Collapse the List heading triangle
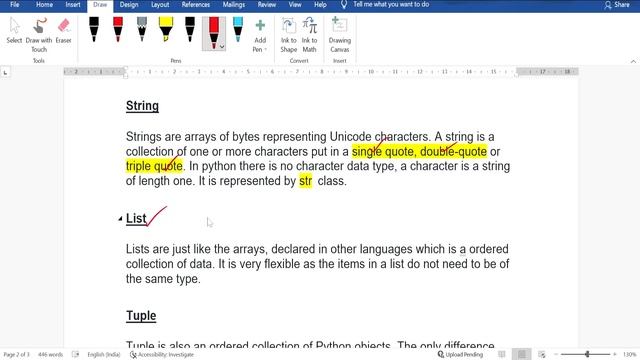 pos(120,219)
